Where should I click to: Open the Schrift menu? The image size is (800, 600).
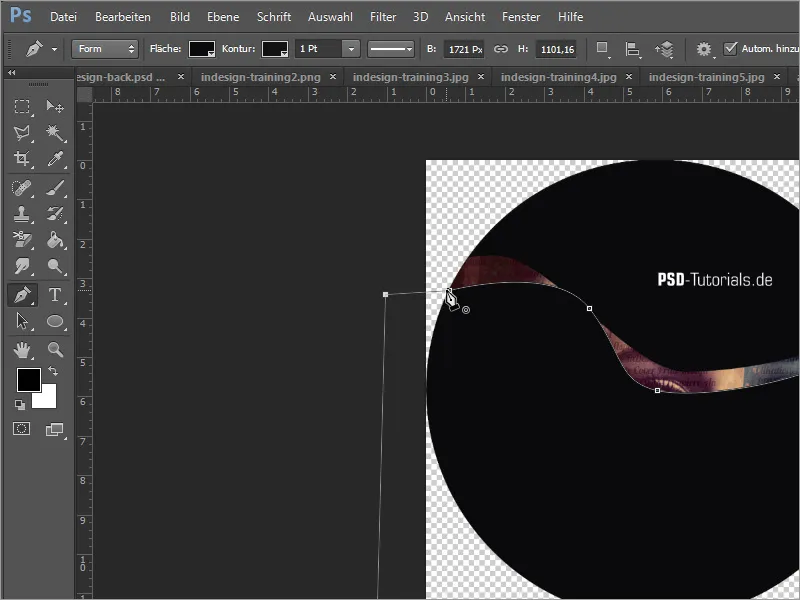coord(274,17)
